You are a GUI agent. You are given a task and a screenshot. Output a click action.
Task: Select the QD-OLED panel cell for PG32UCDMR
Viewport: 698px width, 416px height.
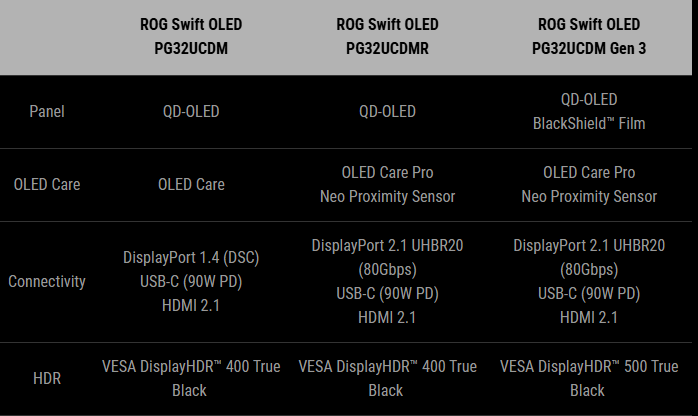click(x=388, y=111)
